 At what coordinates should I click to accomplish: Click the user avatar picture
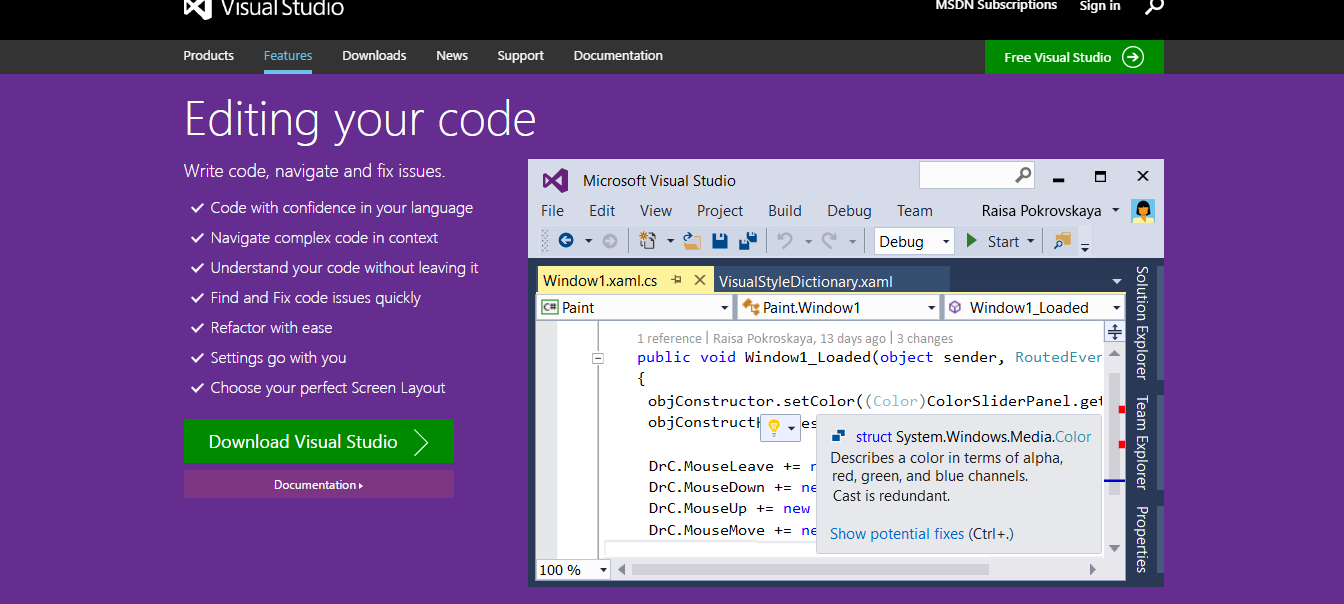(1143, 211)
